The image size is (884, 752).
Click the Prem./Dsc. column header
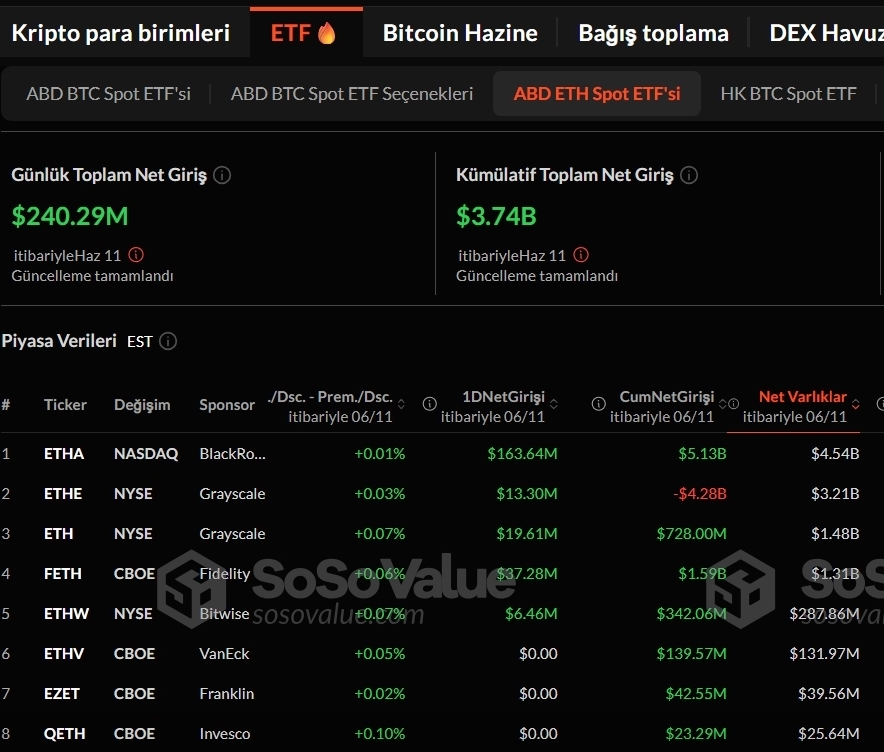pos(330,397)
